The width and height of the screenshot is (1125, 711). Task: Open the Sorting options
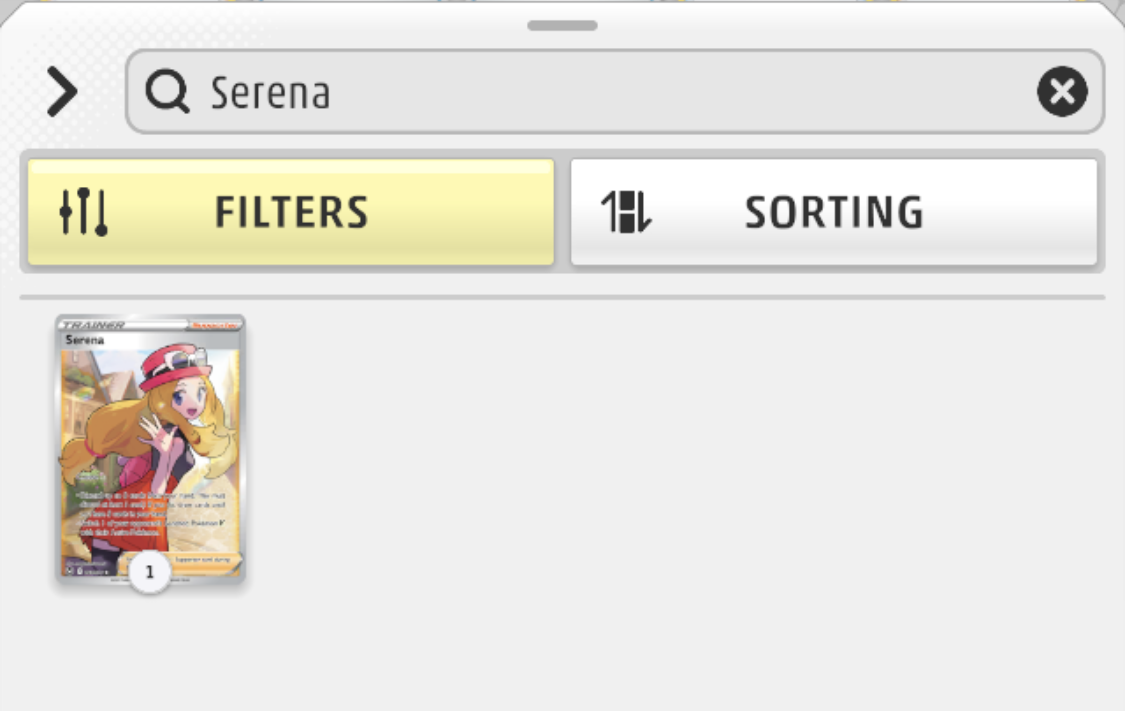[834, 212]
